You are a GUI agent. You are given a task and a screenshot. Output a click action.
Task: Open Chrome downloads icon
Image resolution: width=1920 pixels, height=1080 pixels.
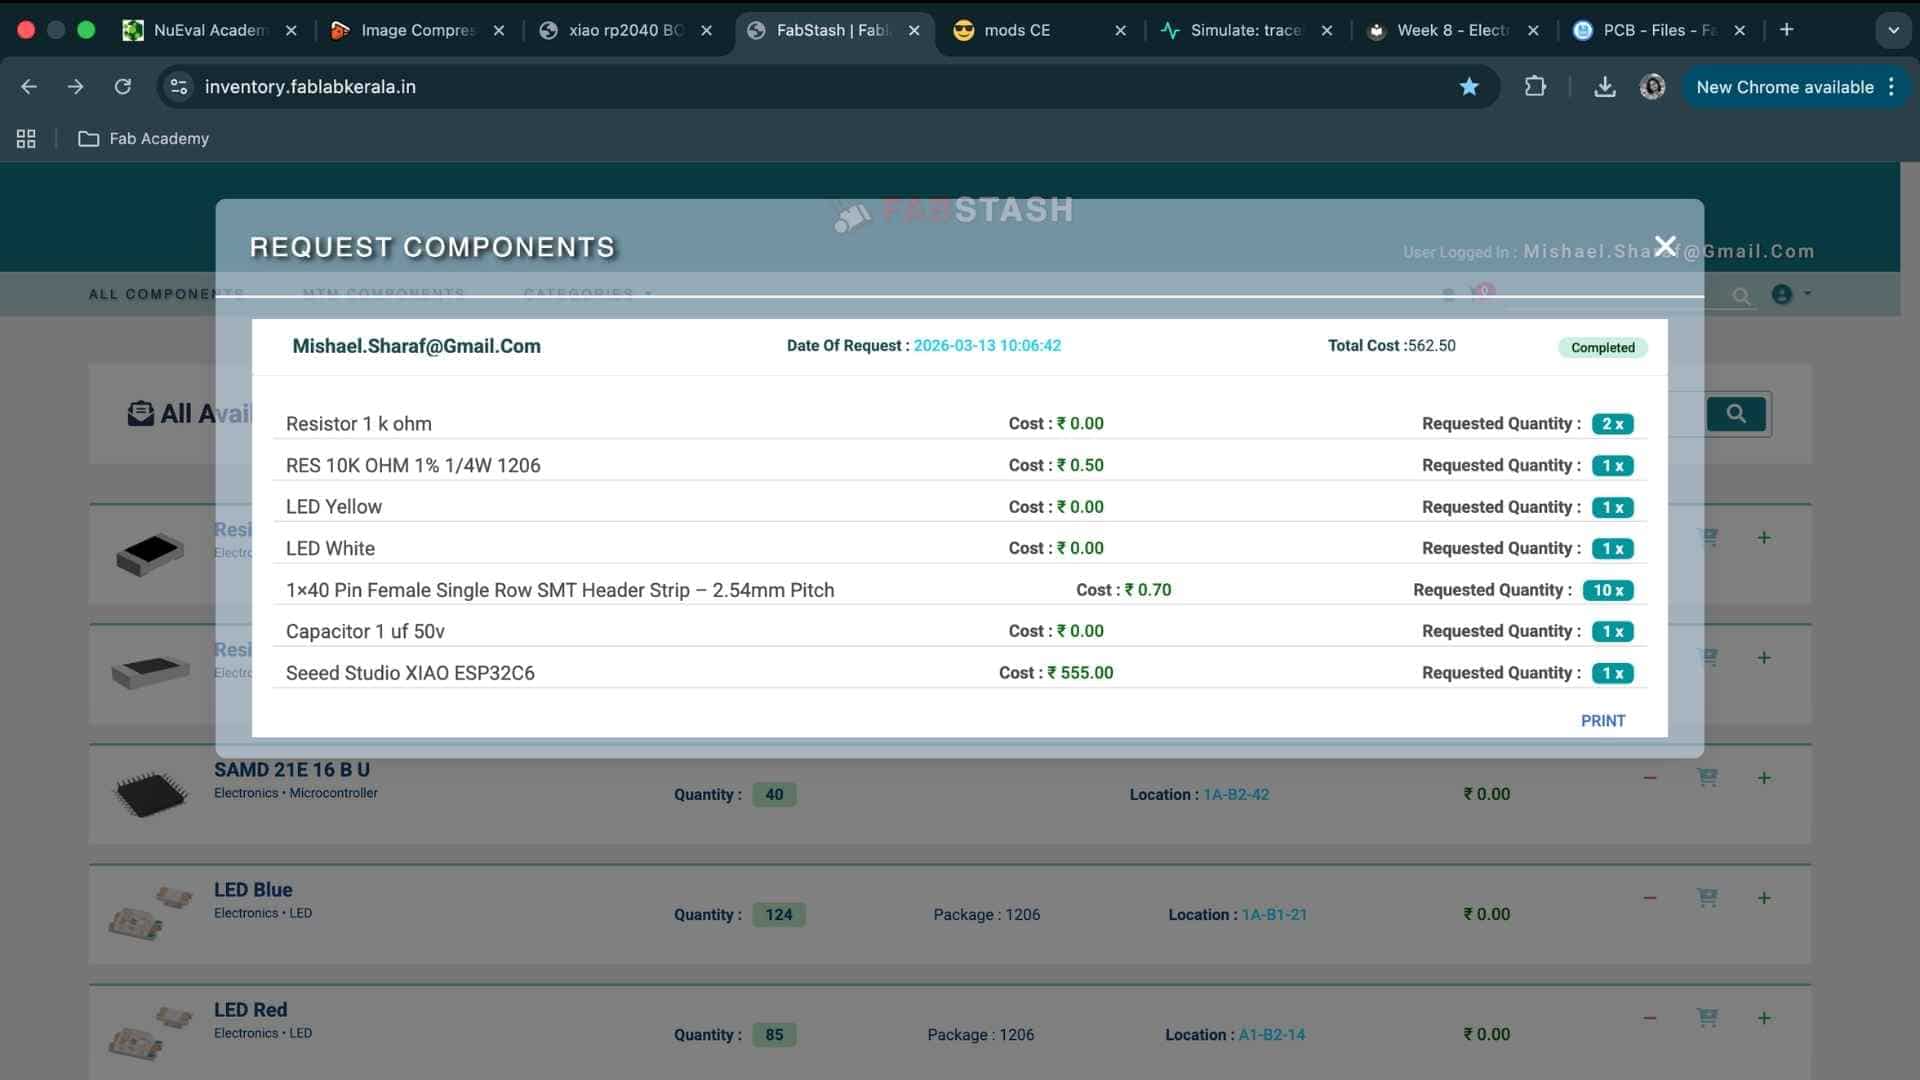point(1604,87)
